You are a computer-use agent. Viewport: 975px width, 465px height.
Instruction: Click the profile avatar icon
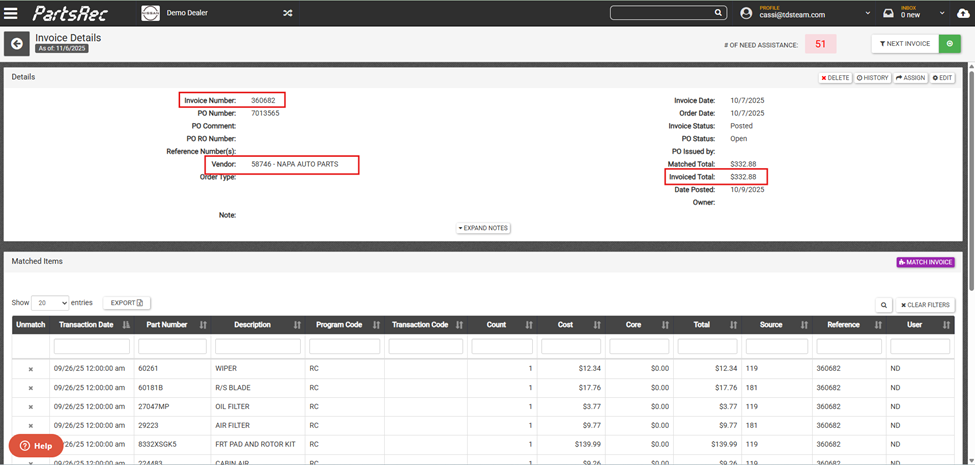point(746,13)
